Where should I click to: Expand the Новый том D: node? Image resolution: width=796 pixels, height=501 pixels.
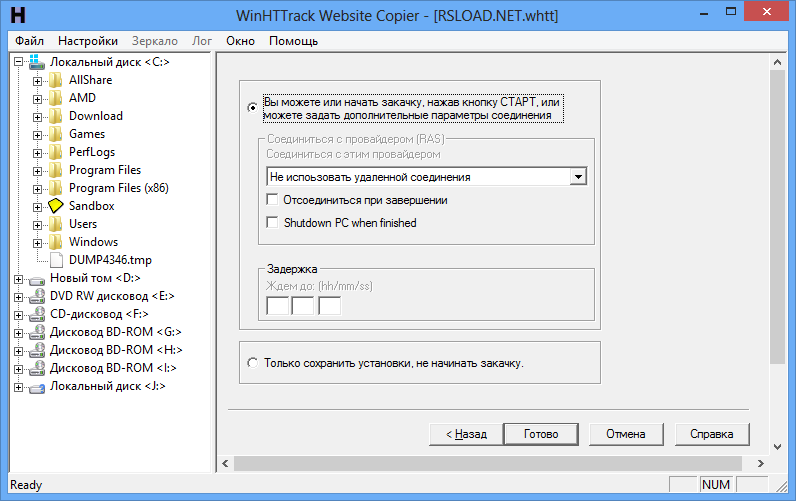pyautogui.click(x=18, y=279)
